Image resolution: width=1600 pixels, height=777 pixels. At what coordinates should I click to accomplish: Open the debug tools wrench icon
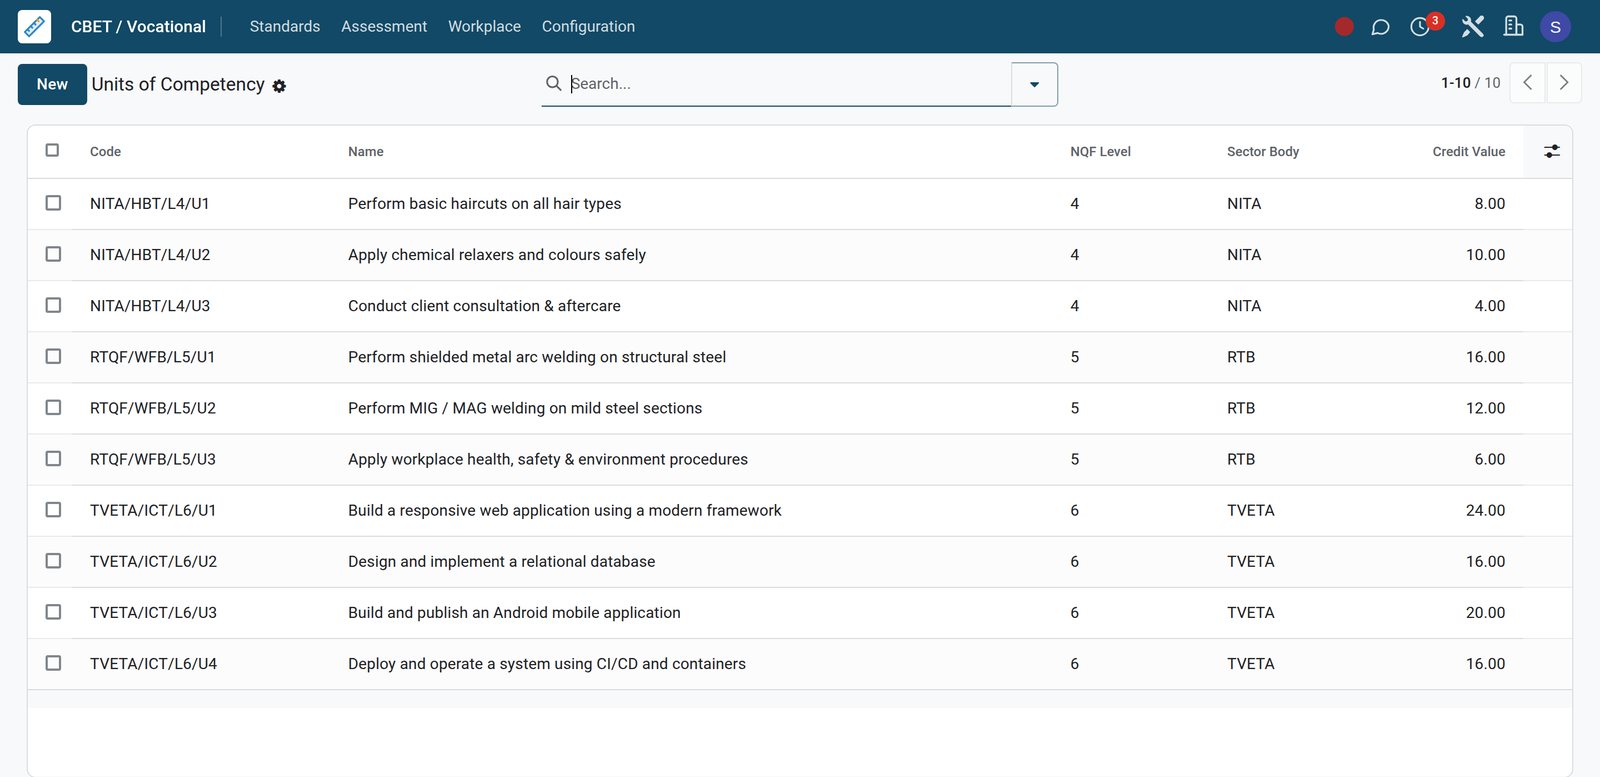click(1472, 27)
